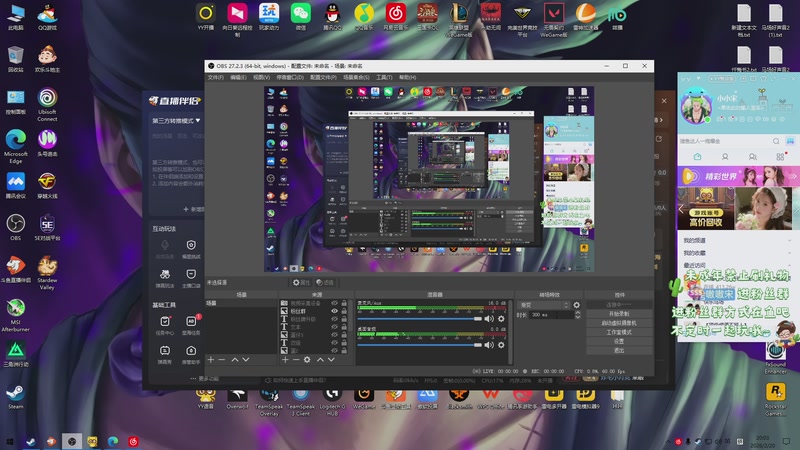Open 设置 button in OBS controls
The height and width of the screenshot is (450, 800).
[x=619, y=341]
